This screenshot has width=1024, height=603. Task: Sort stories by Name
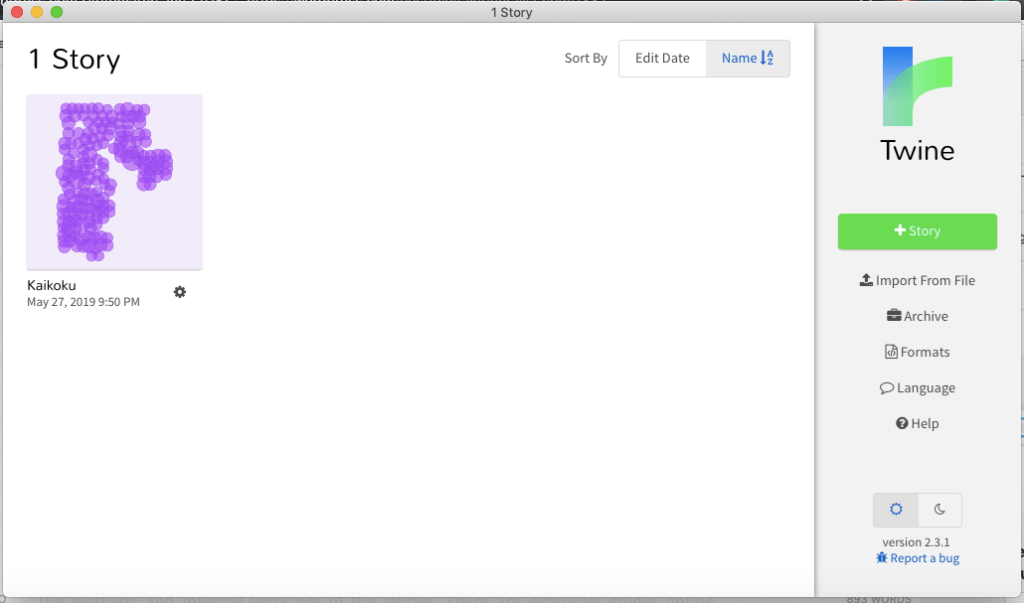click(748, 58)
